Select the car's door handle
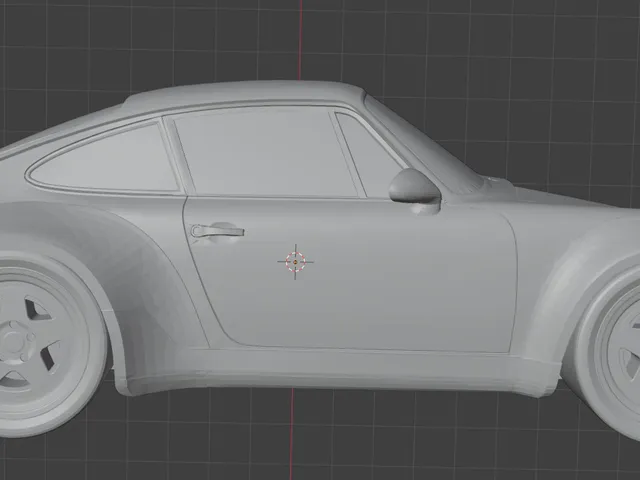The height and width of the screenshot is (480, 640). click(218, 231)
